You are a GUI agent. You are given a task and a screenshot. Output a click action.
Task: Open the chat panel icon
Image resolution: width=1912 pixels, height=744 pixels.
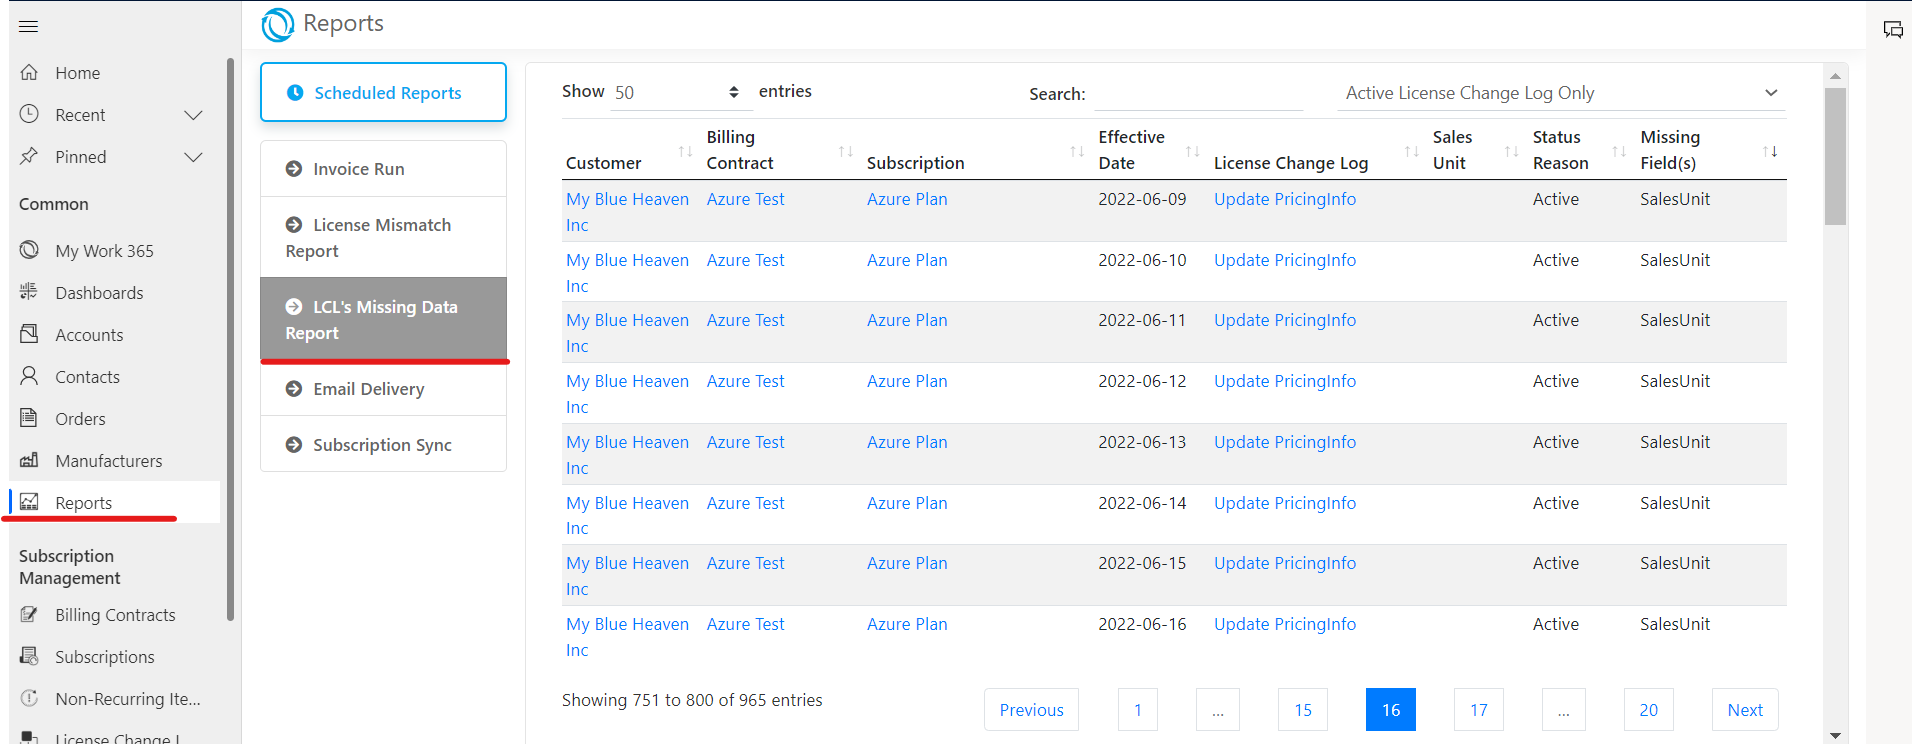click(1893, 29)
